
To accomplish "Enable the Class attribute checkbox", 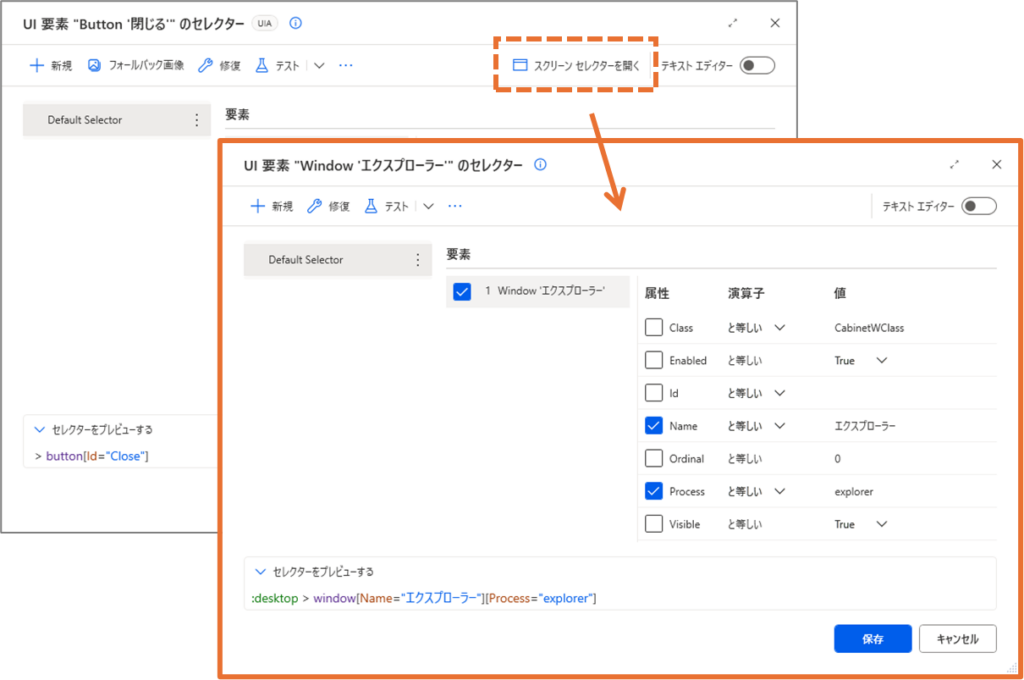I will pyautogui.click(x=654, y=327).
